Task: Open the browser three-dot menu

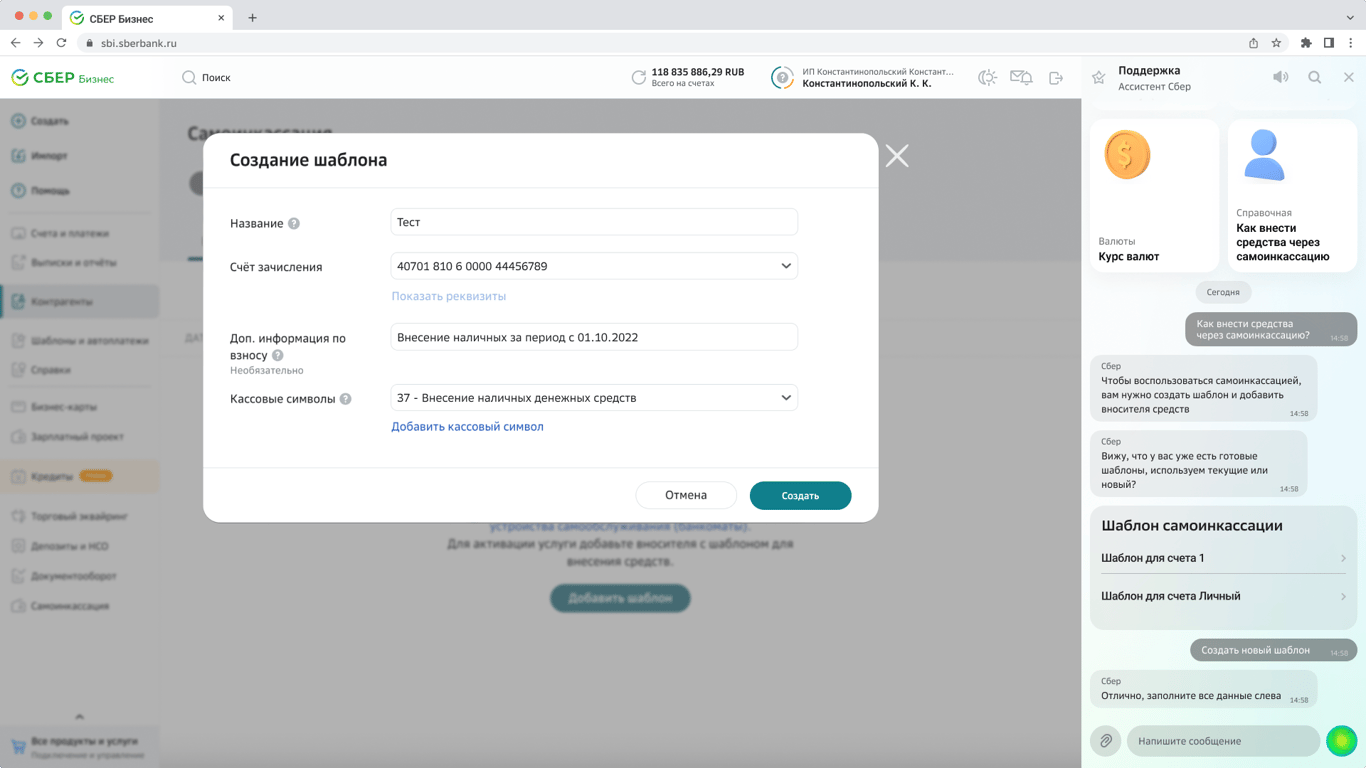Action: [1351, 43]
